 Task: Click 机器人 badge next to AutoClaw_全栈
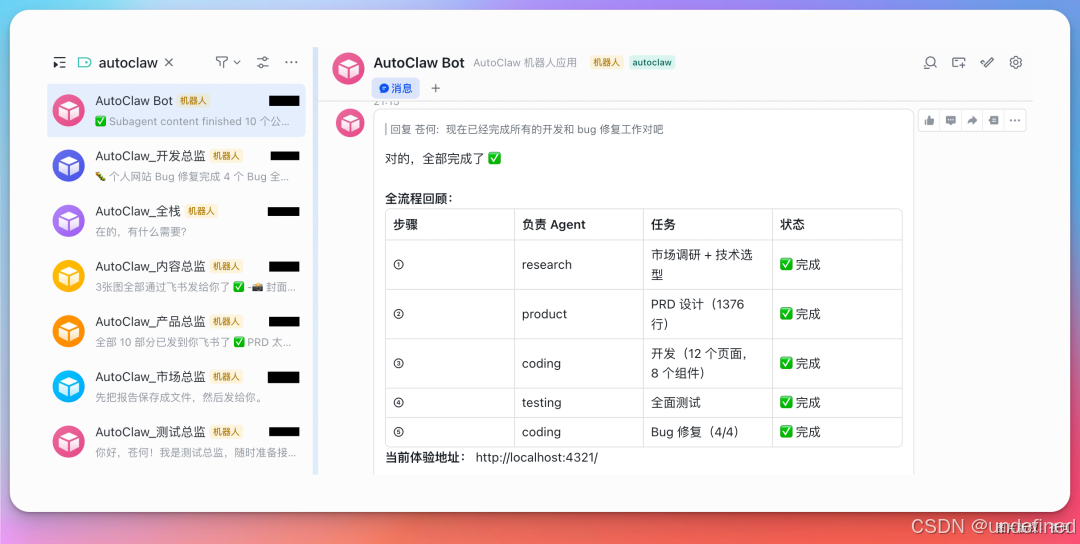(x=202, y=211)
